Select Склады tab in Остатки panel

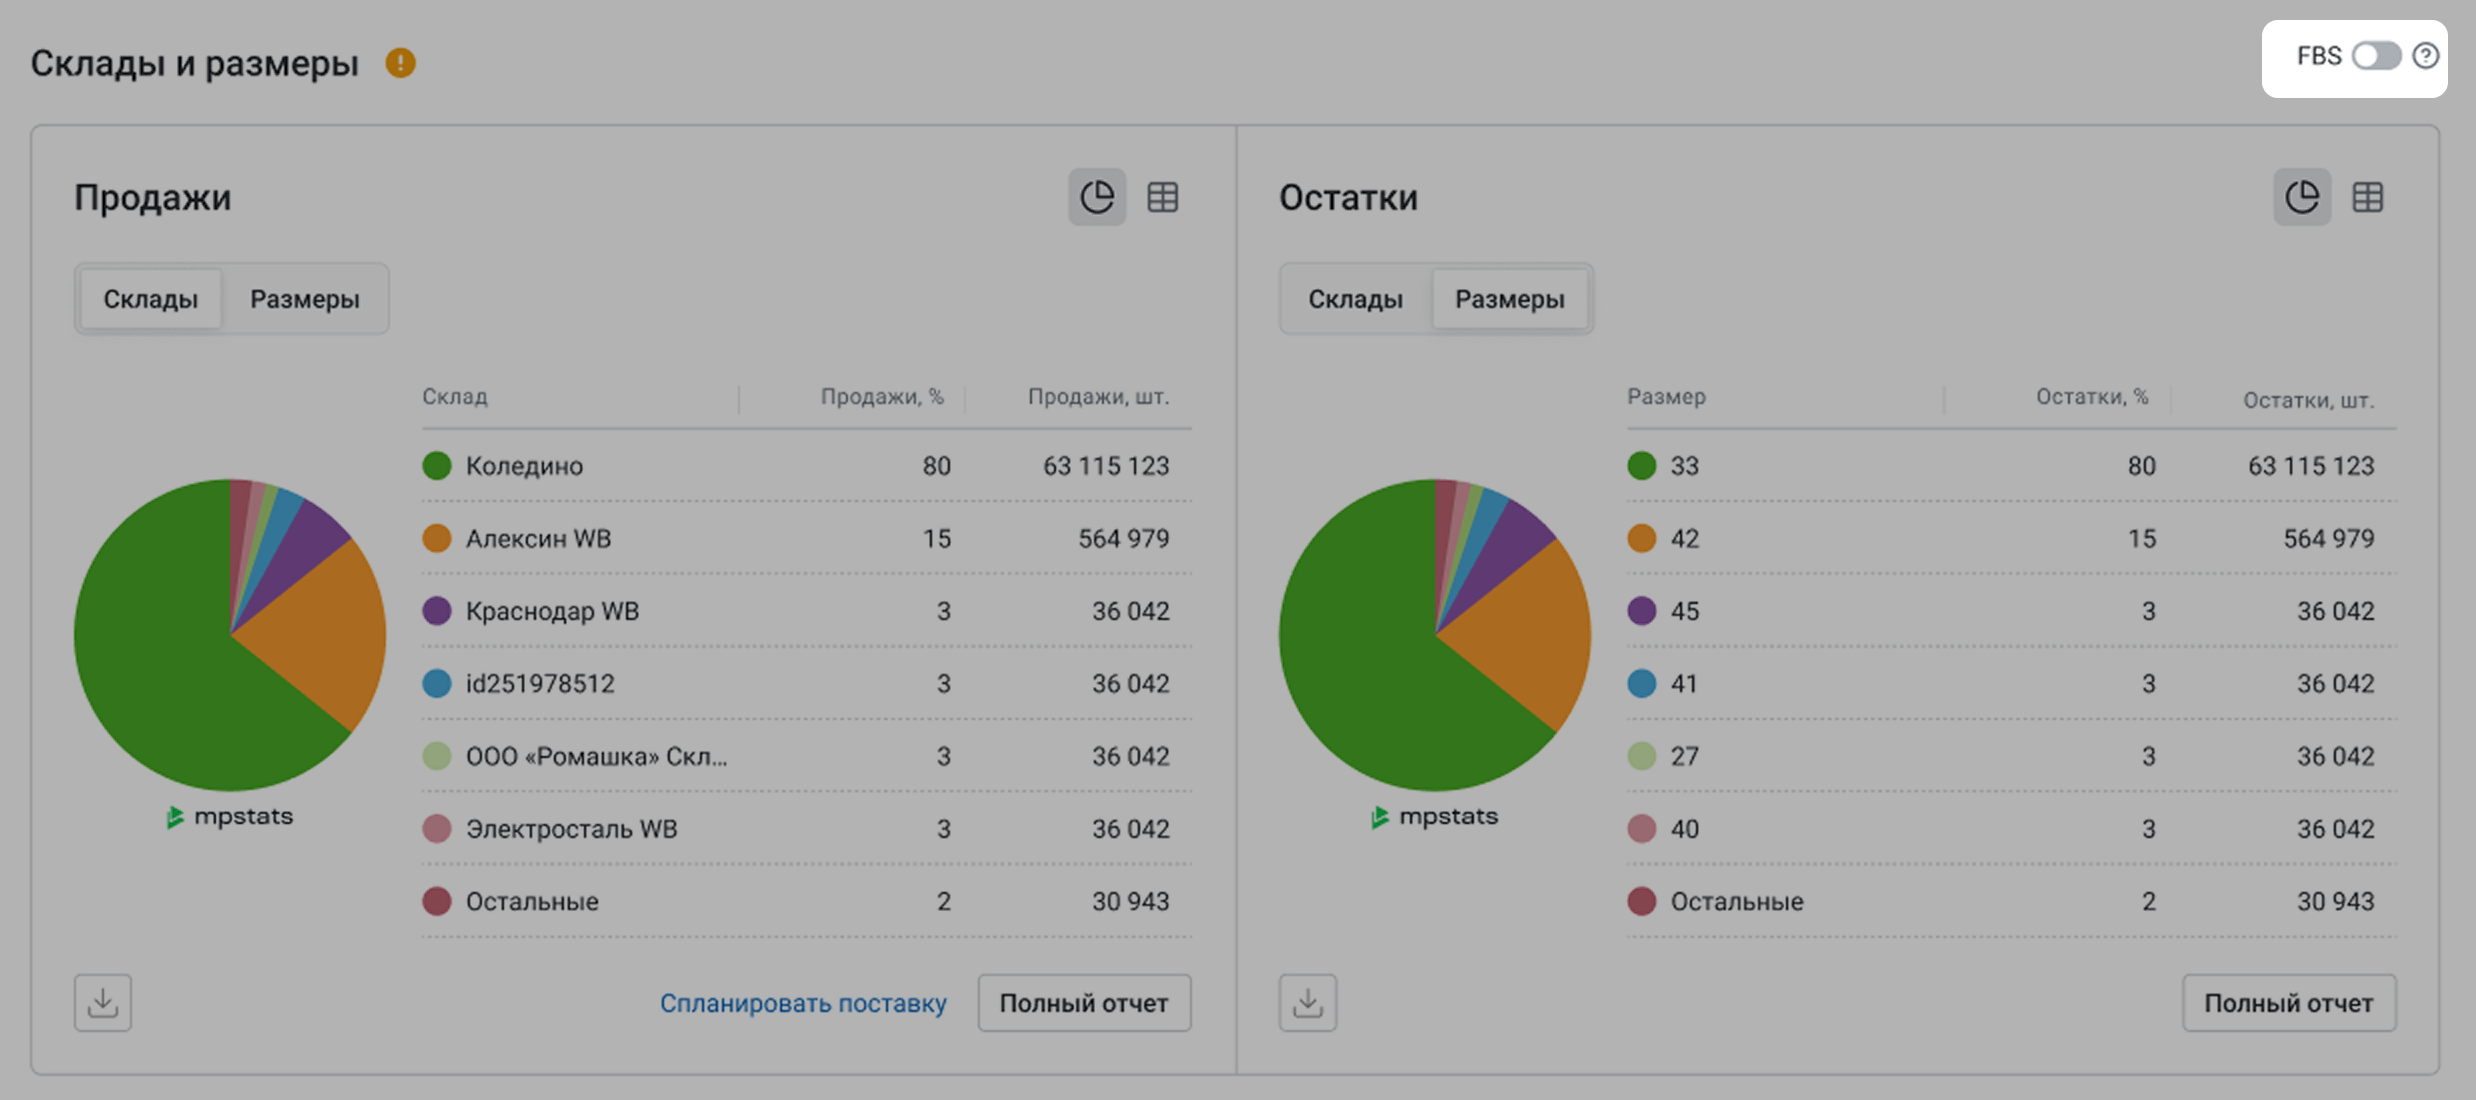click(x=1355, y=299)
